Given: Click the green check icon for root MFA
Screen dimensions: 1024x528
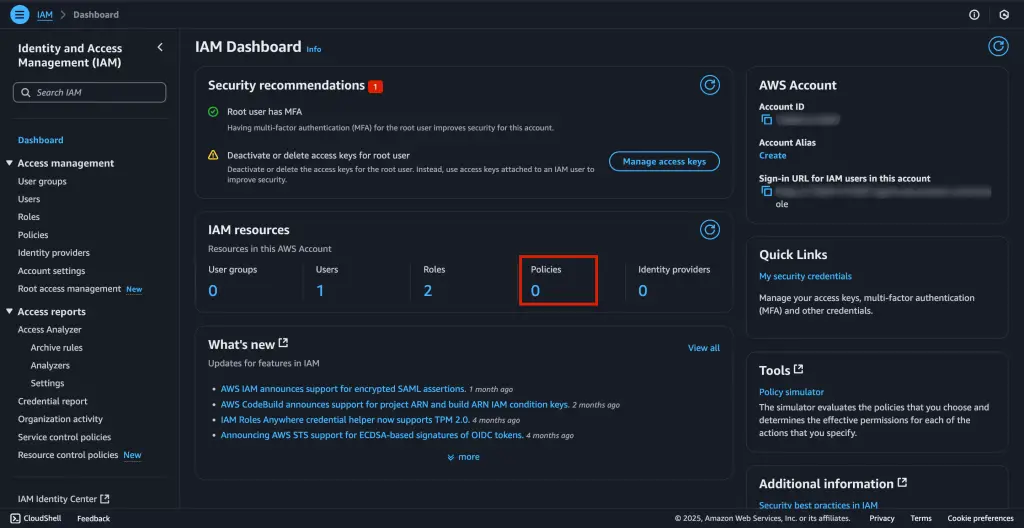Looking at the screenshot, I should (x=213, y=112).
